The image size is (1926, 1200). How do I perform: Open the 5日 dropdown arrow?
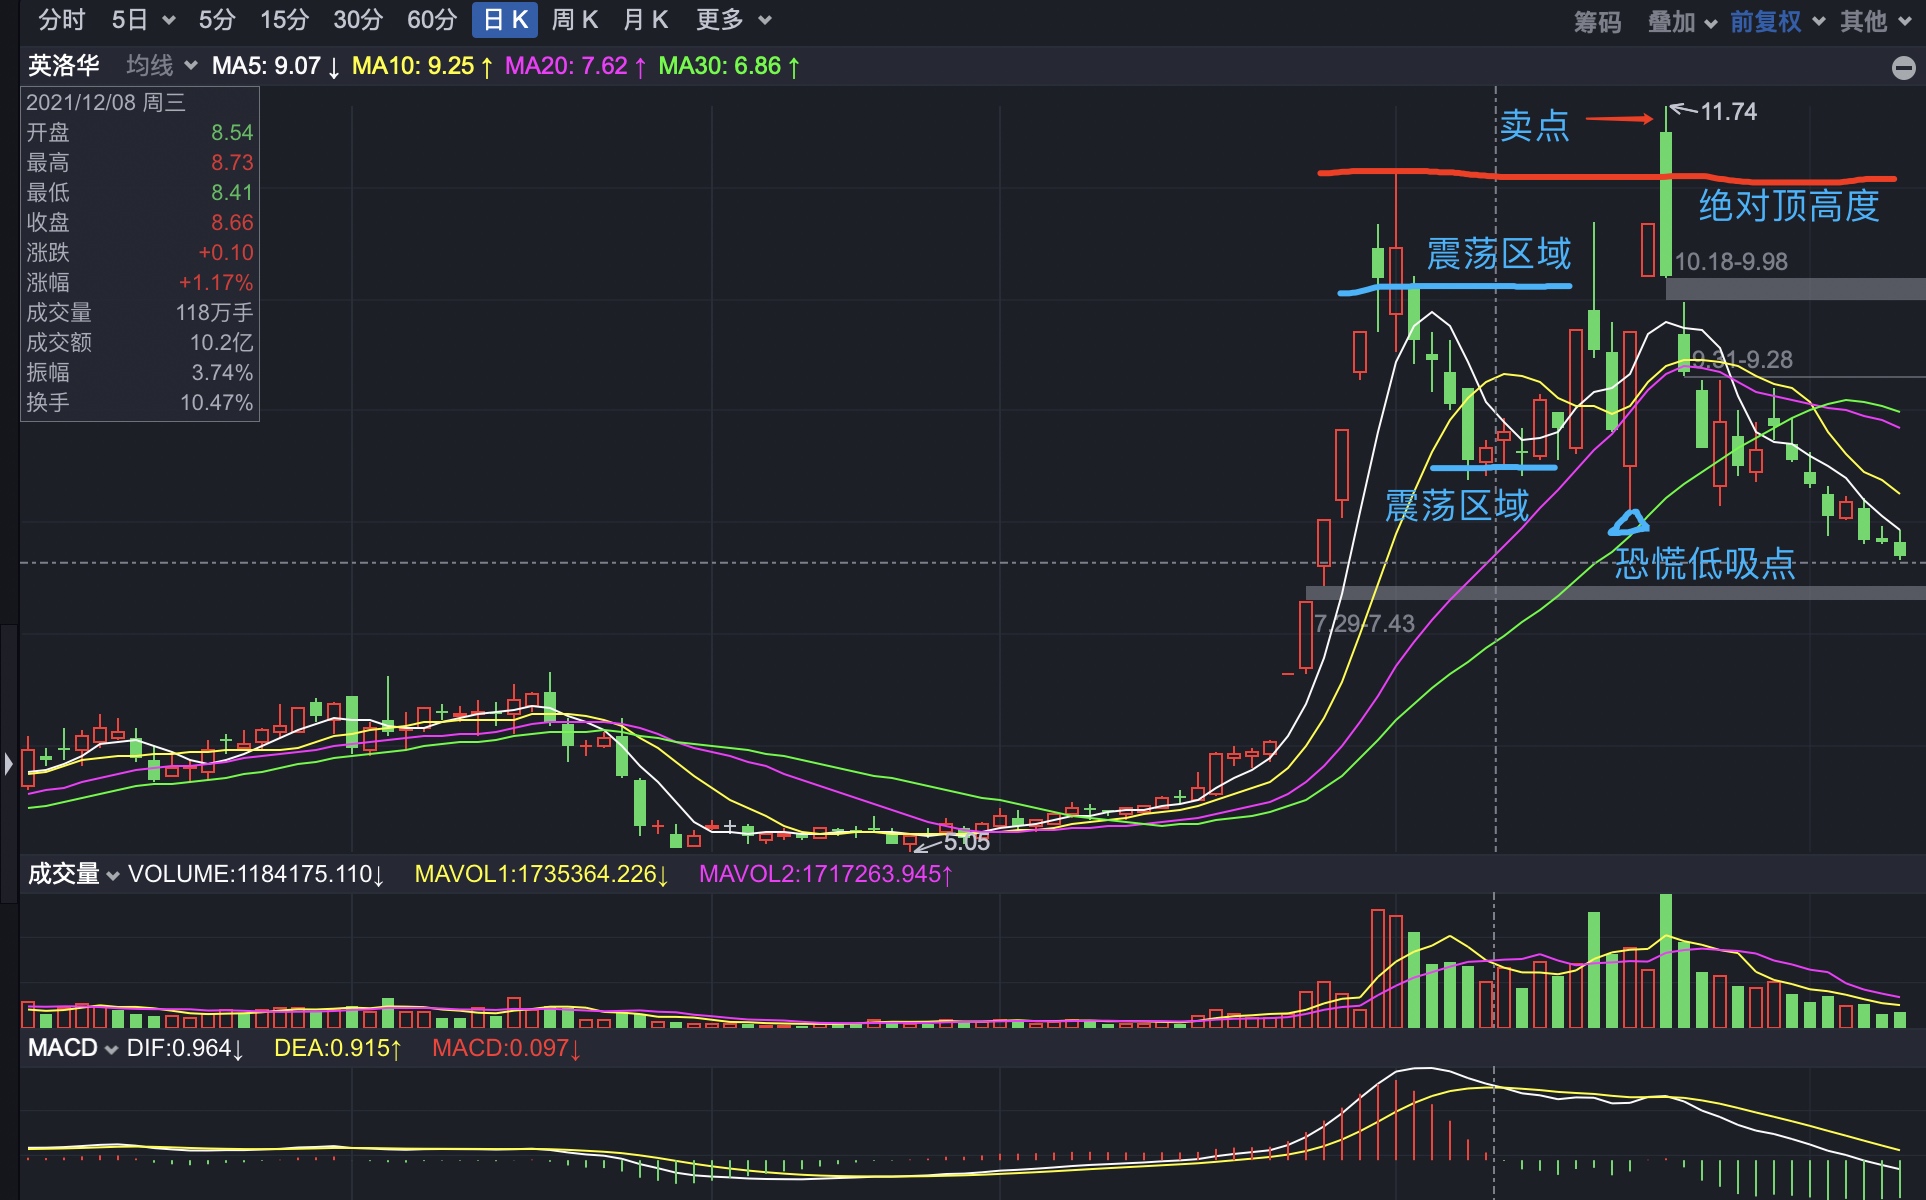pos(168,21)
